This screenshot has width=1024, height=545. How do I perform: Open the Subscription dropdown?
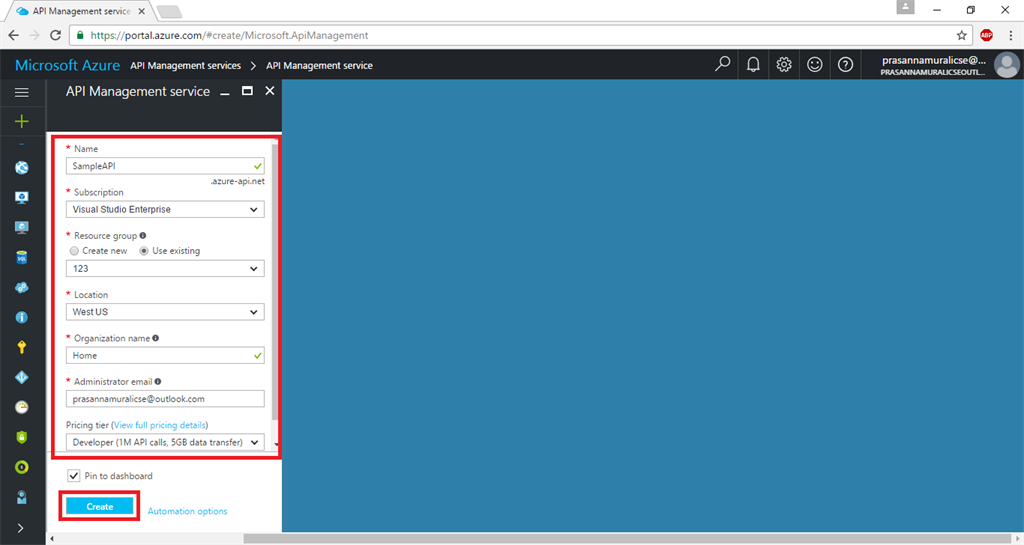[x=165, y=210]
